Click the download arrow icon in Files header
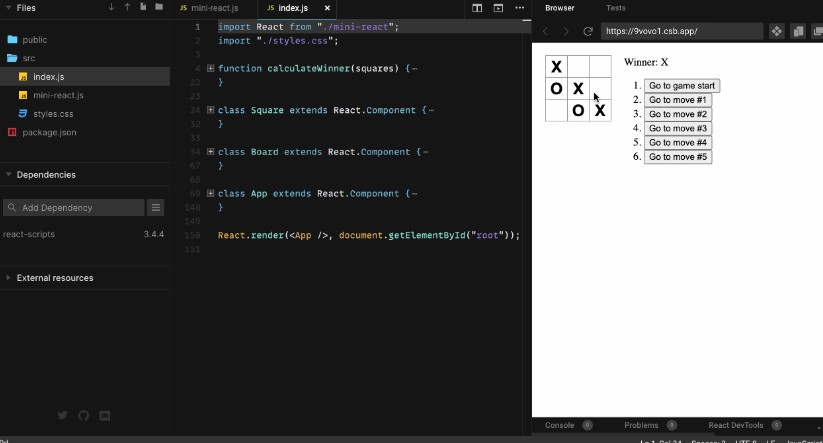823x443 pixels. (111, 7)
